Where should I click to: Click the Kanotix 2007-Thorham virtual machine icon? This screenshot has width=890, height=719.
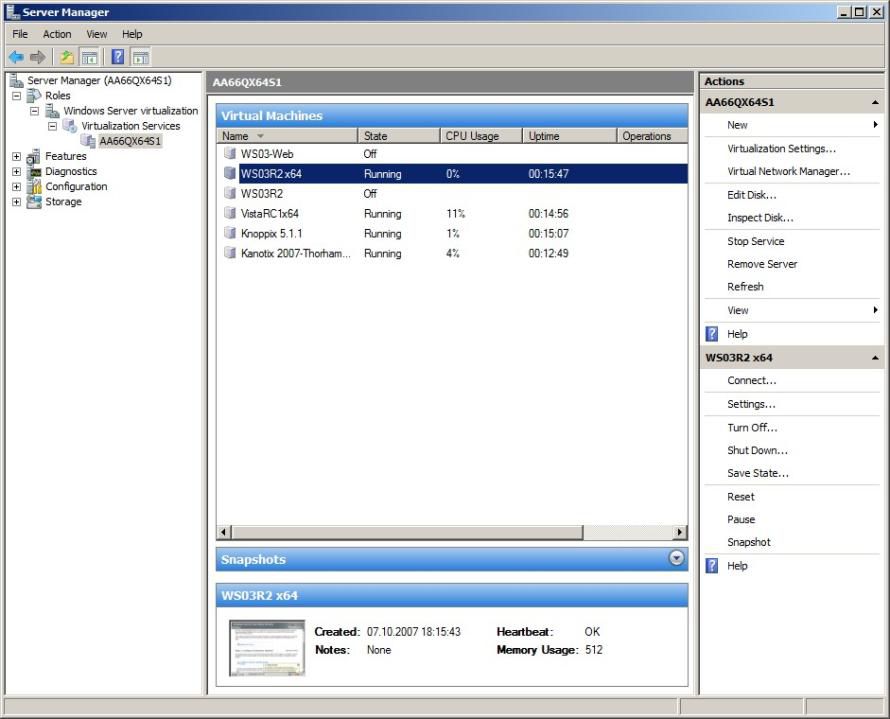[x=230, y=253]
